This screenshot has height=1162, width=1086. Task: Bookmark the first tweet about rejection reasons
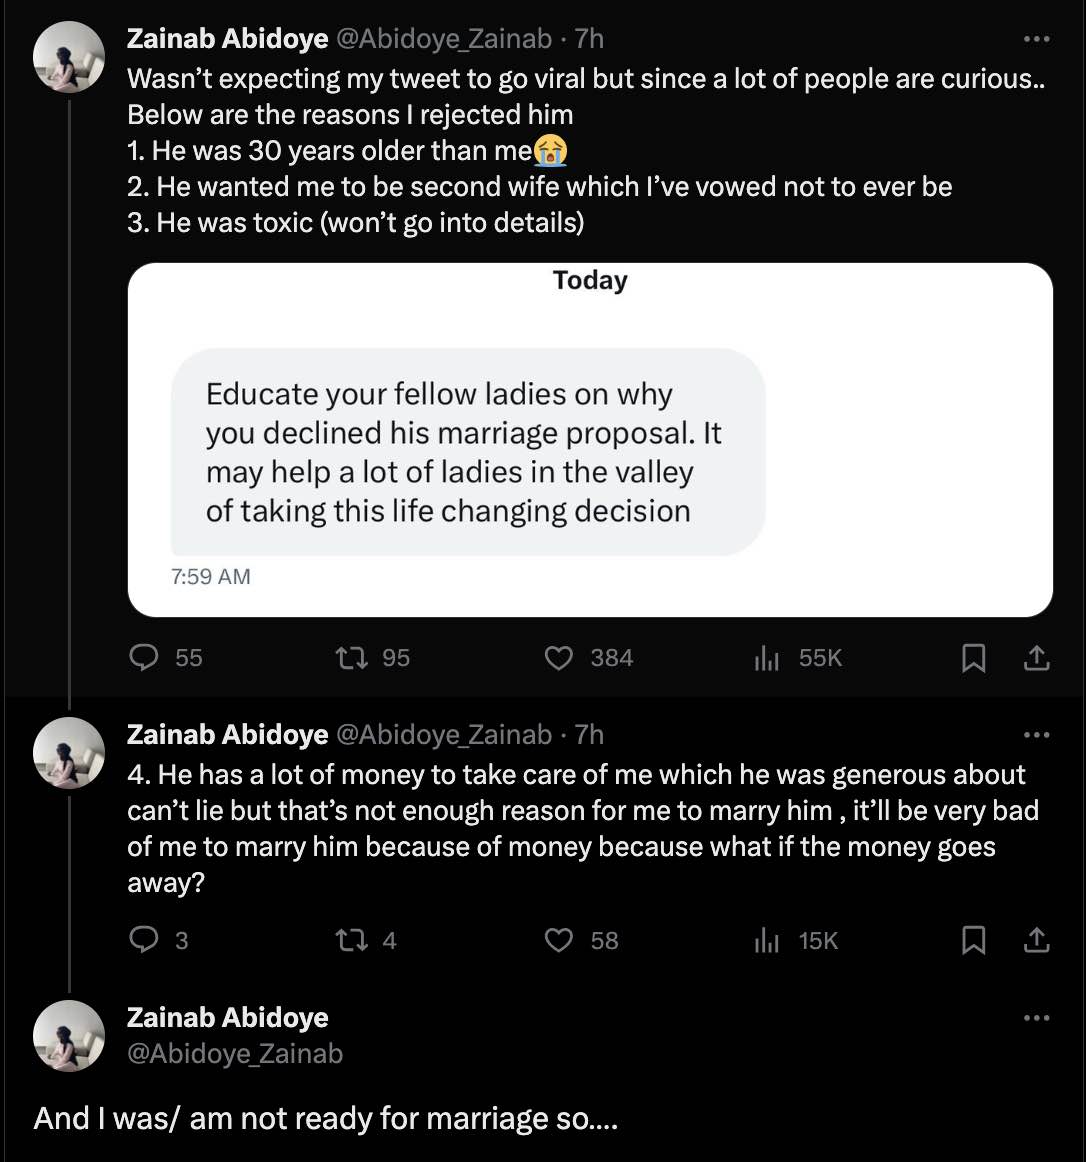click(973, 657)
